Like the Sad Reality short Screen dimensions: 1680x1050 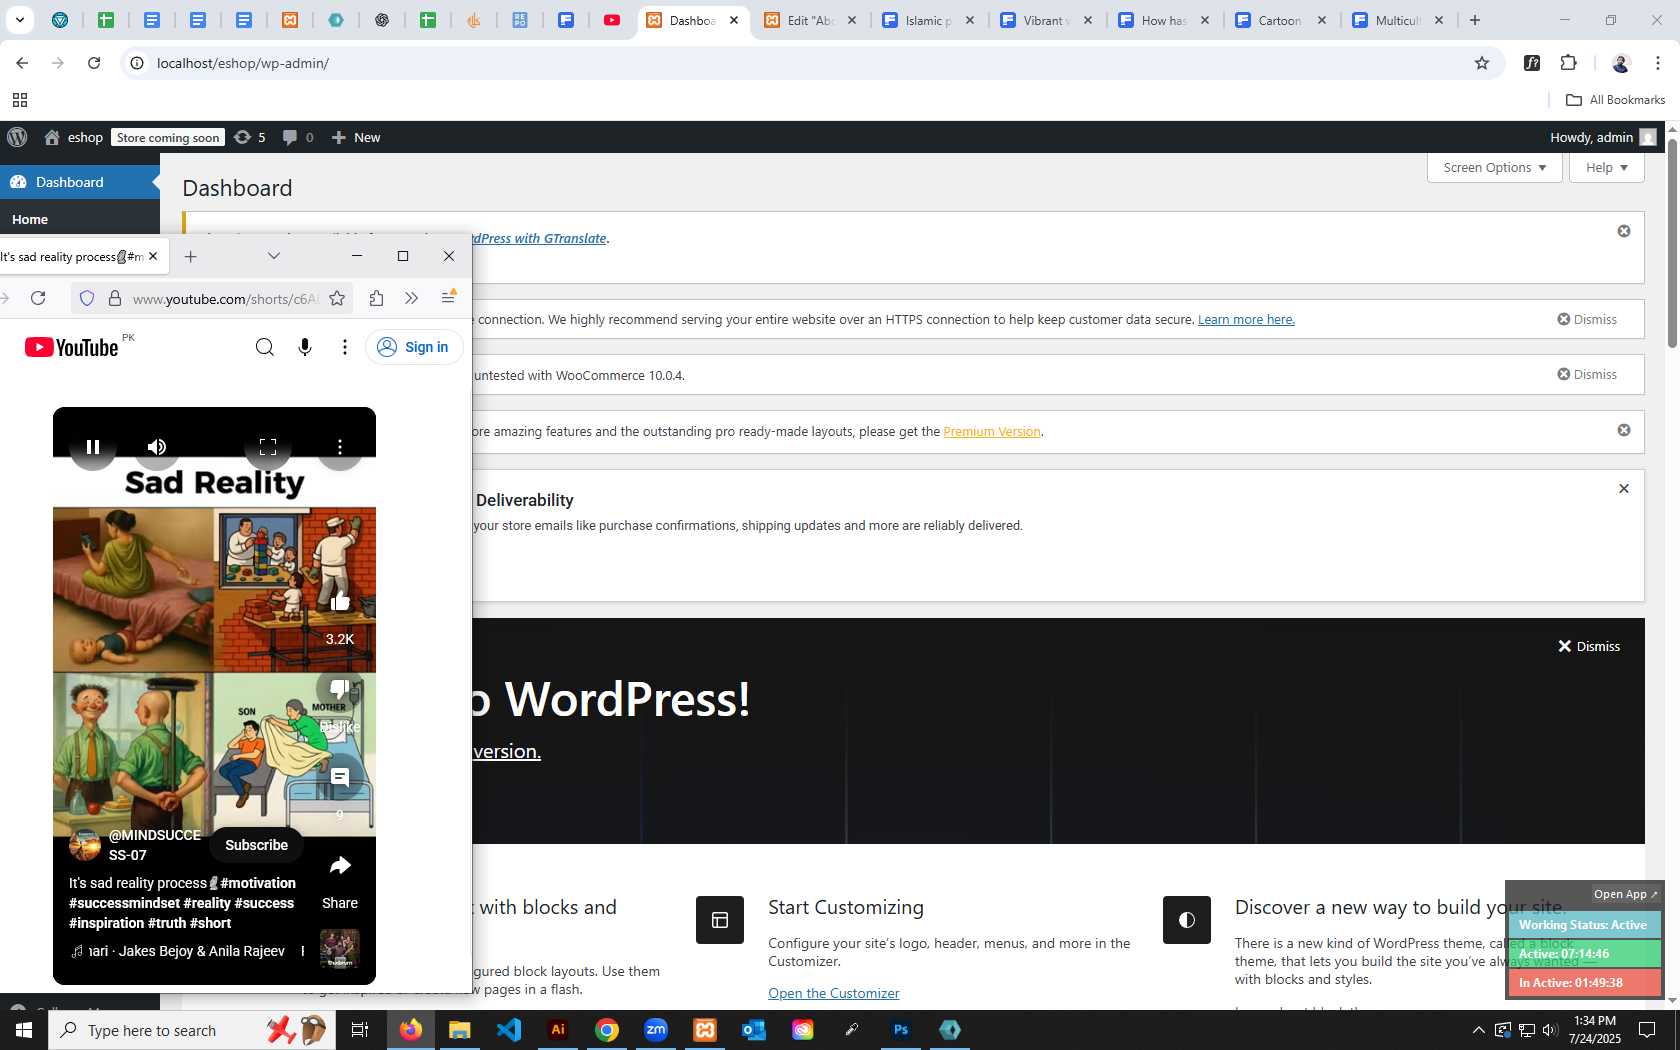340,601
